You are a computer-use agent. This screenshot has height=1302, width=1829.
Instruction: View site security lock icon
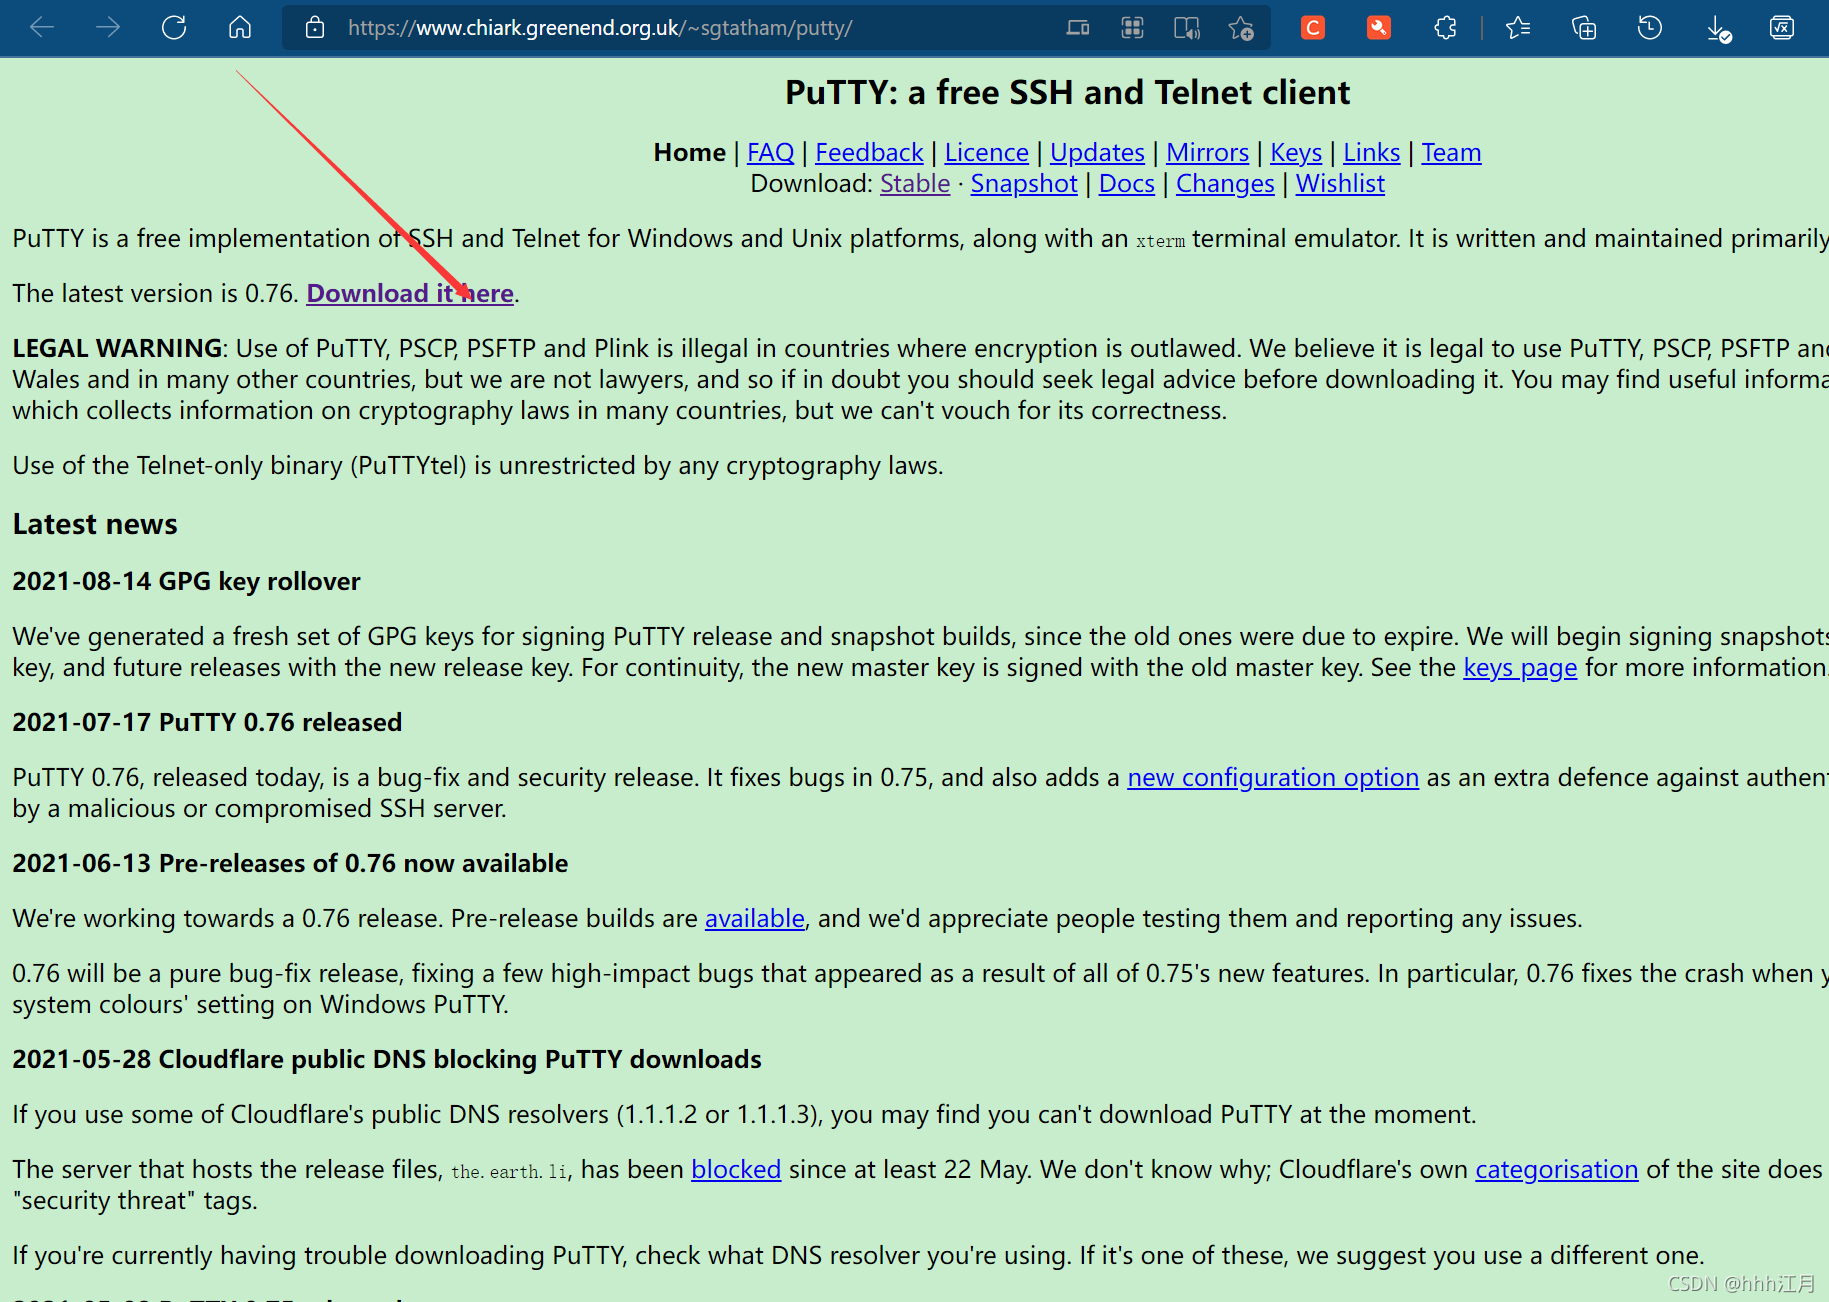[315, 28]
